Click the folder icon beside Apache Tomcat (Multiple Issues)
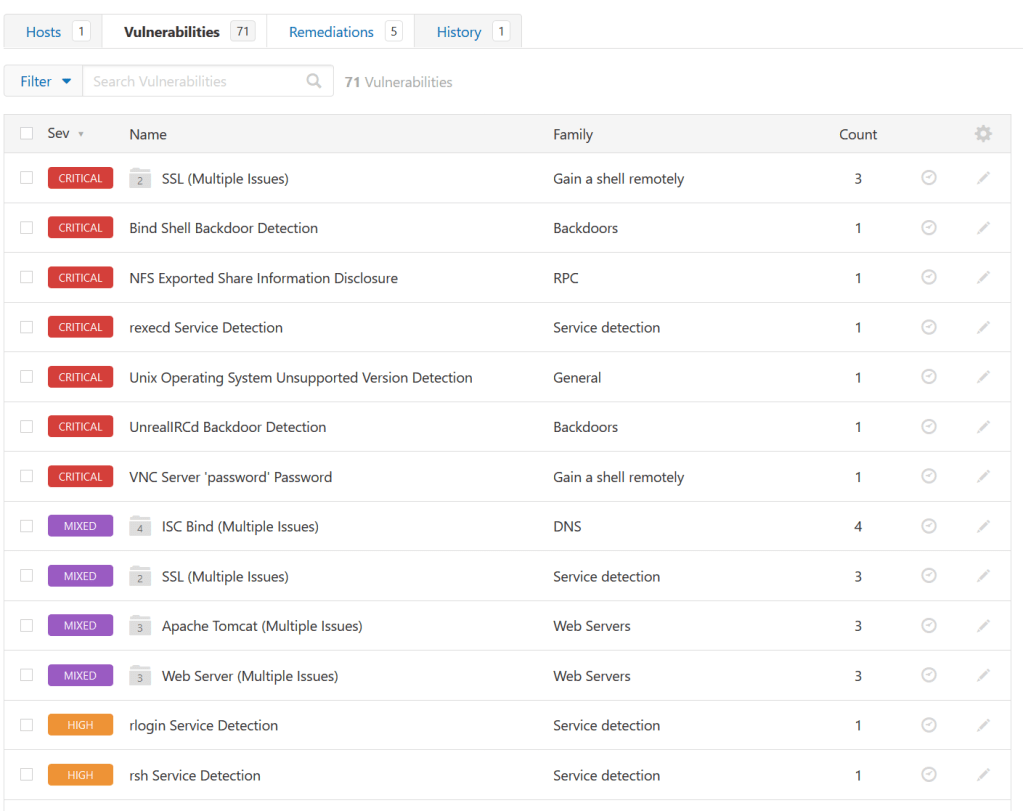The height and width of the screenshot is (811, 1023). 140,626
